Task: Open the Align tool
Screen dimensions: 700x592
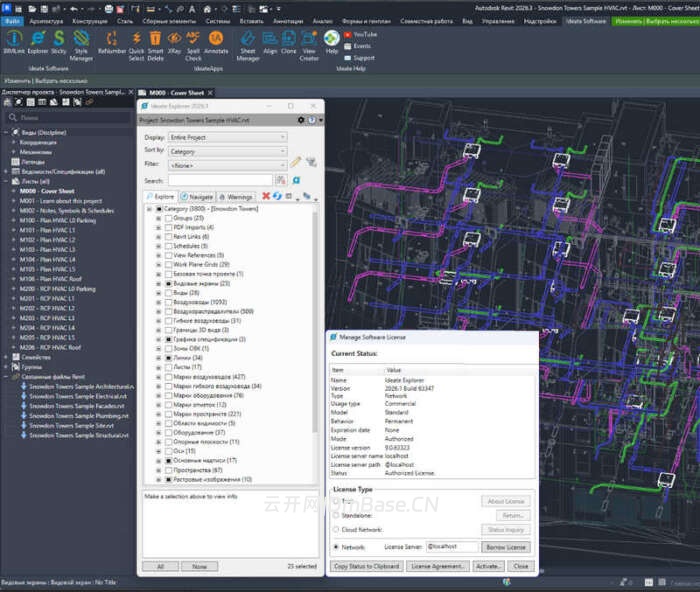Action: [270, 42]
